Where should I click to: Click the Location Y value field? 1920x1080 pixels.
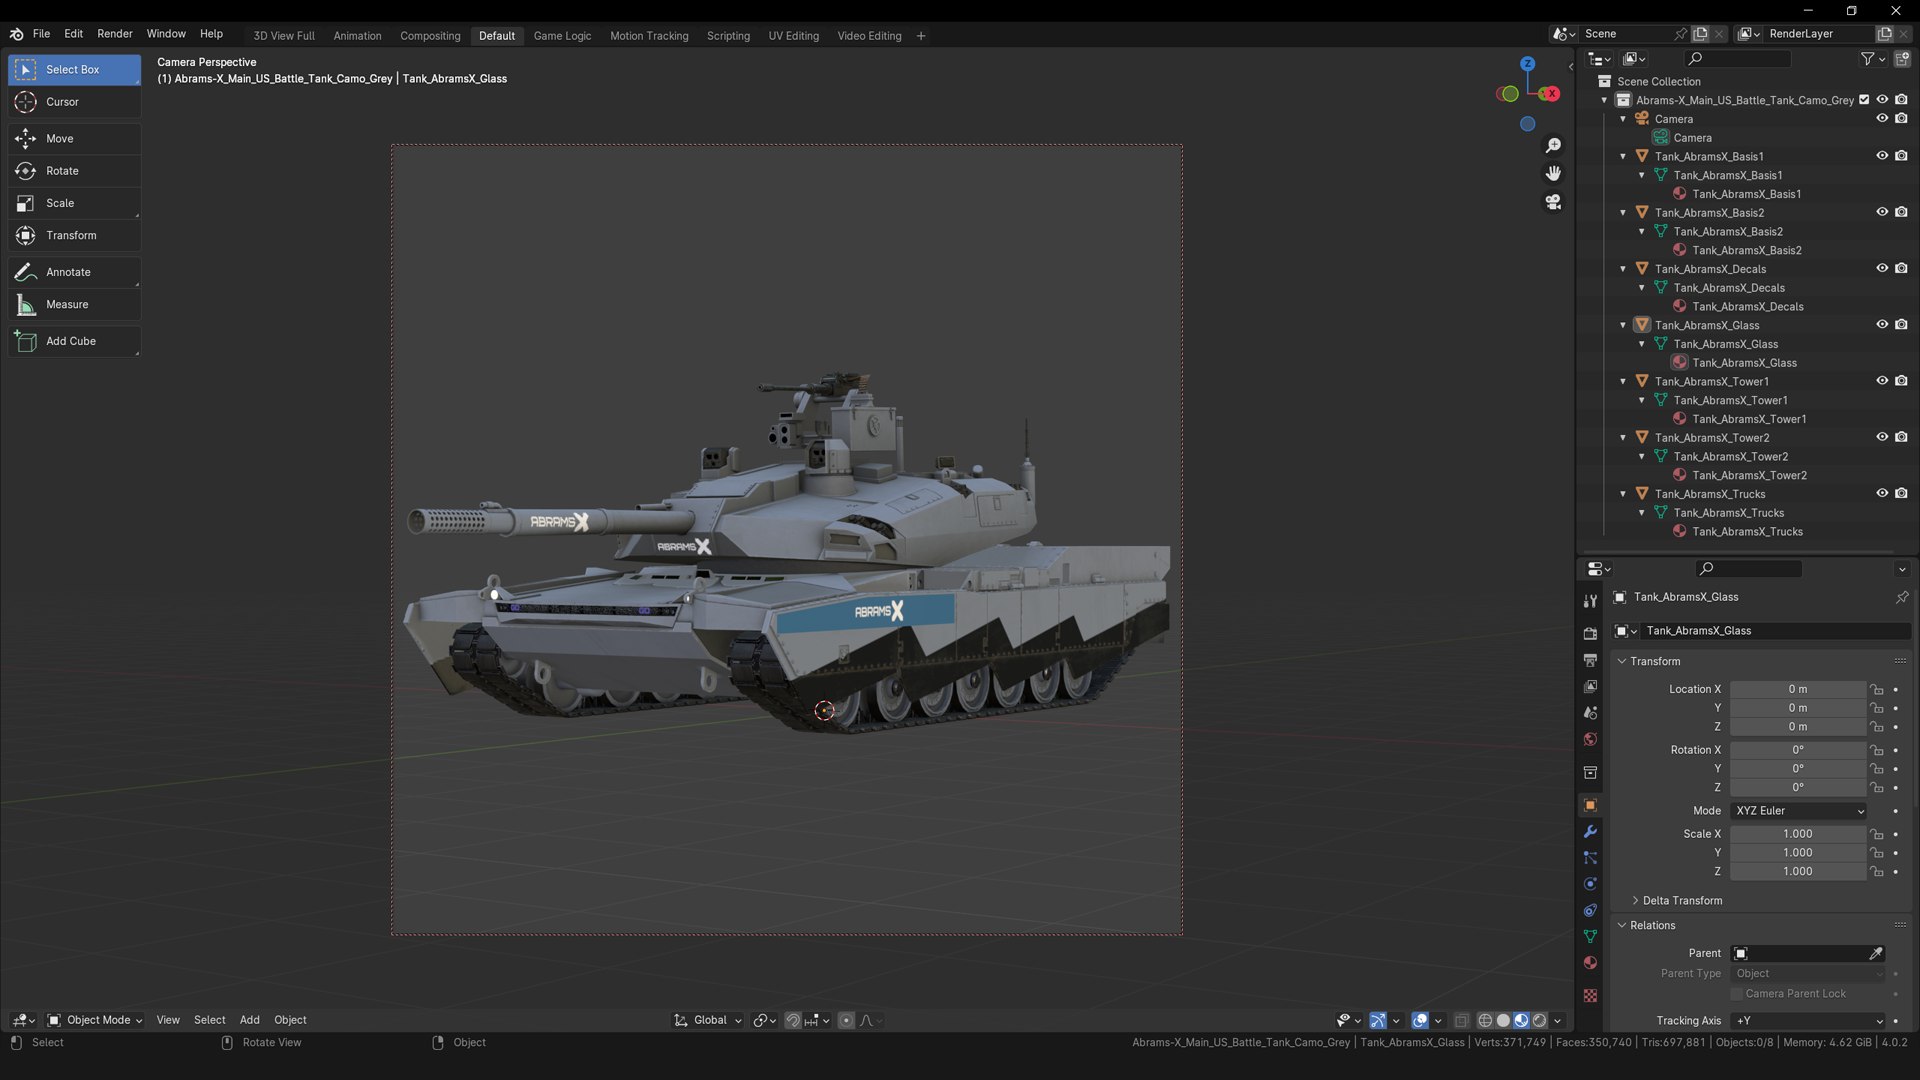1798,709
